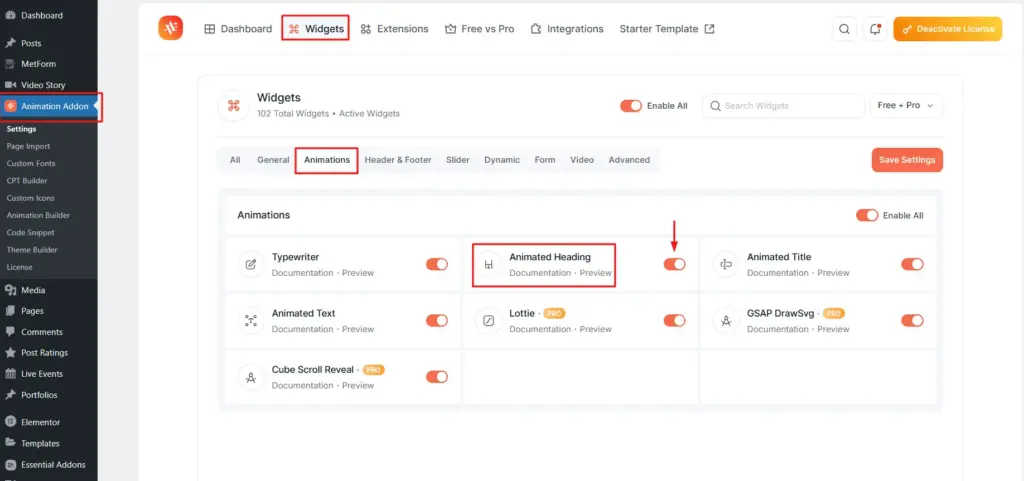Click the Cube Scroll Reveal widget icon
Screen dimensions: 1024x481
pyautogui.click(x=250, y=377)
